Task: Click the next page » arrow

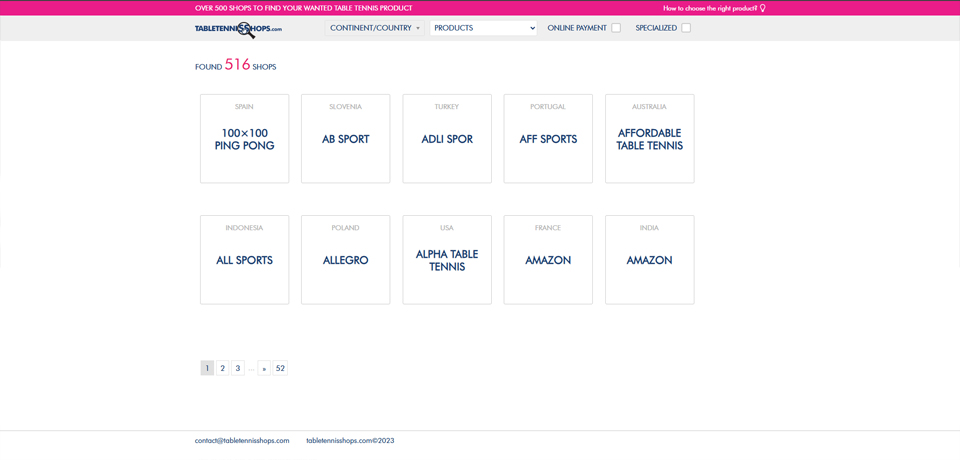Action: point(264,368)
